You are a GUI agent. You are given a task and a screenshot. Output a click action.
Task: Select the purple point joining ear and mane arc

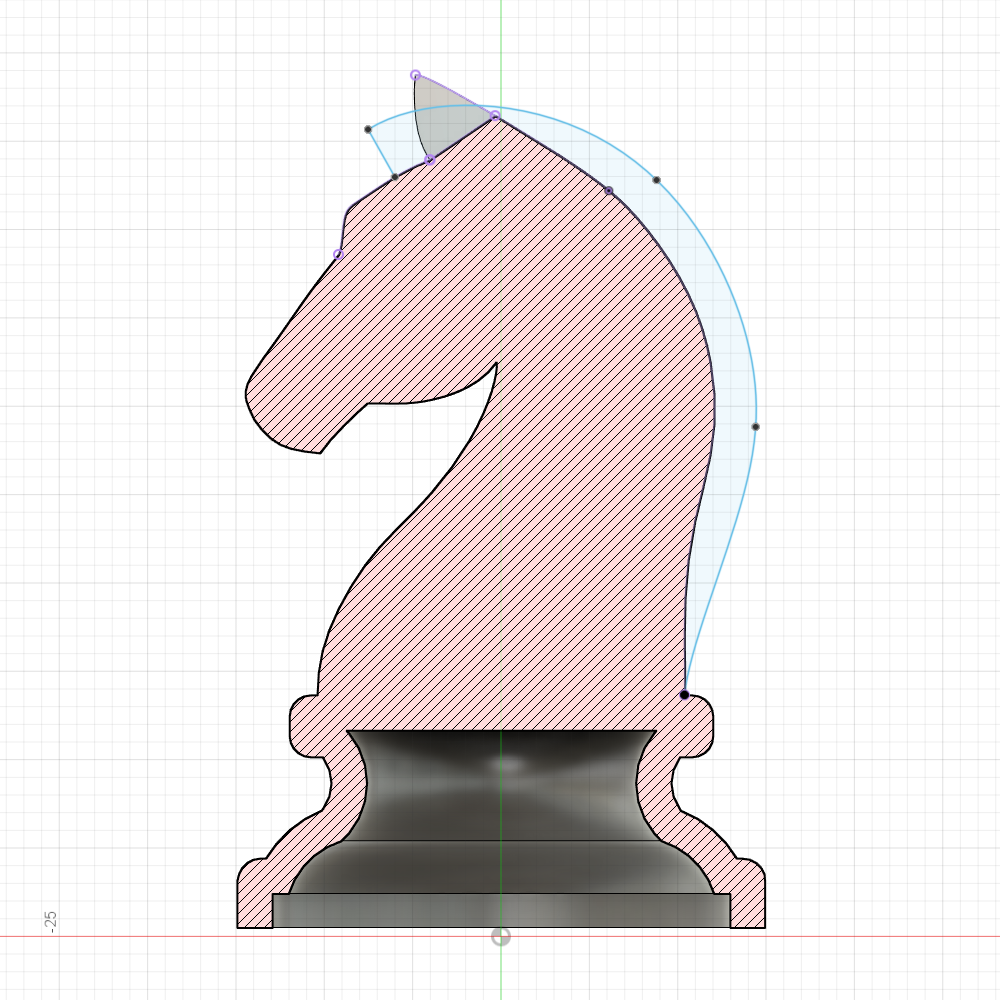(x=495, y=115)
